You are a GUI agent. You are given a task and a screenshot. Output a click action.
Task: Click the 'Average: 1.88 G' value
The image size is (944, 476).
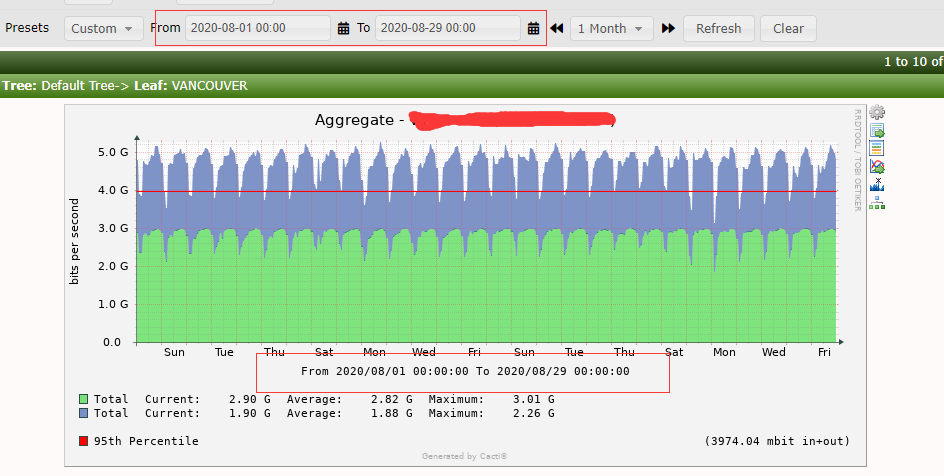click(349, 413)
